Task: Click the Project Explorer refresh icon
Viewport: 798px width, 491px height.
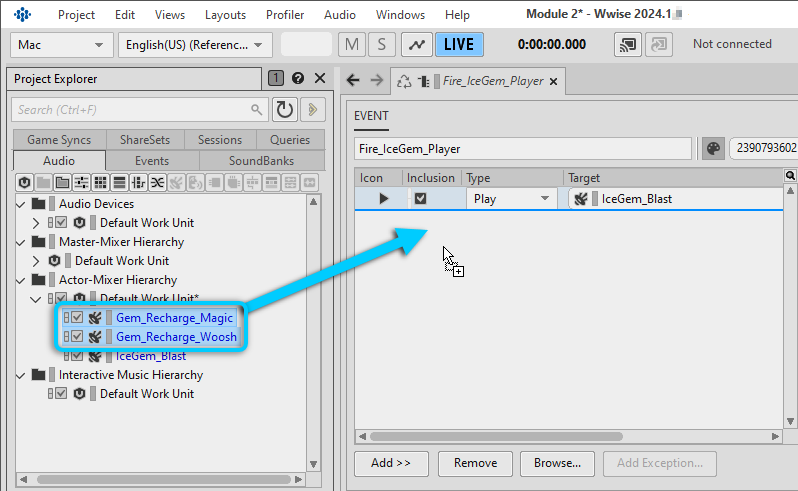Action: point(285,110)
